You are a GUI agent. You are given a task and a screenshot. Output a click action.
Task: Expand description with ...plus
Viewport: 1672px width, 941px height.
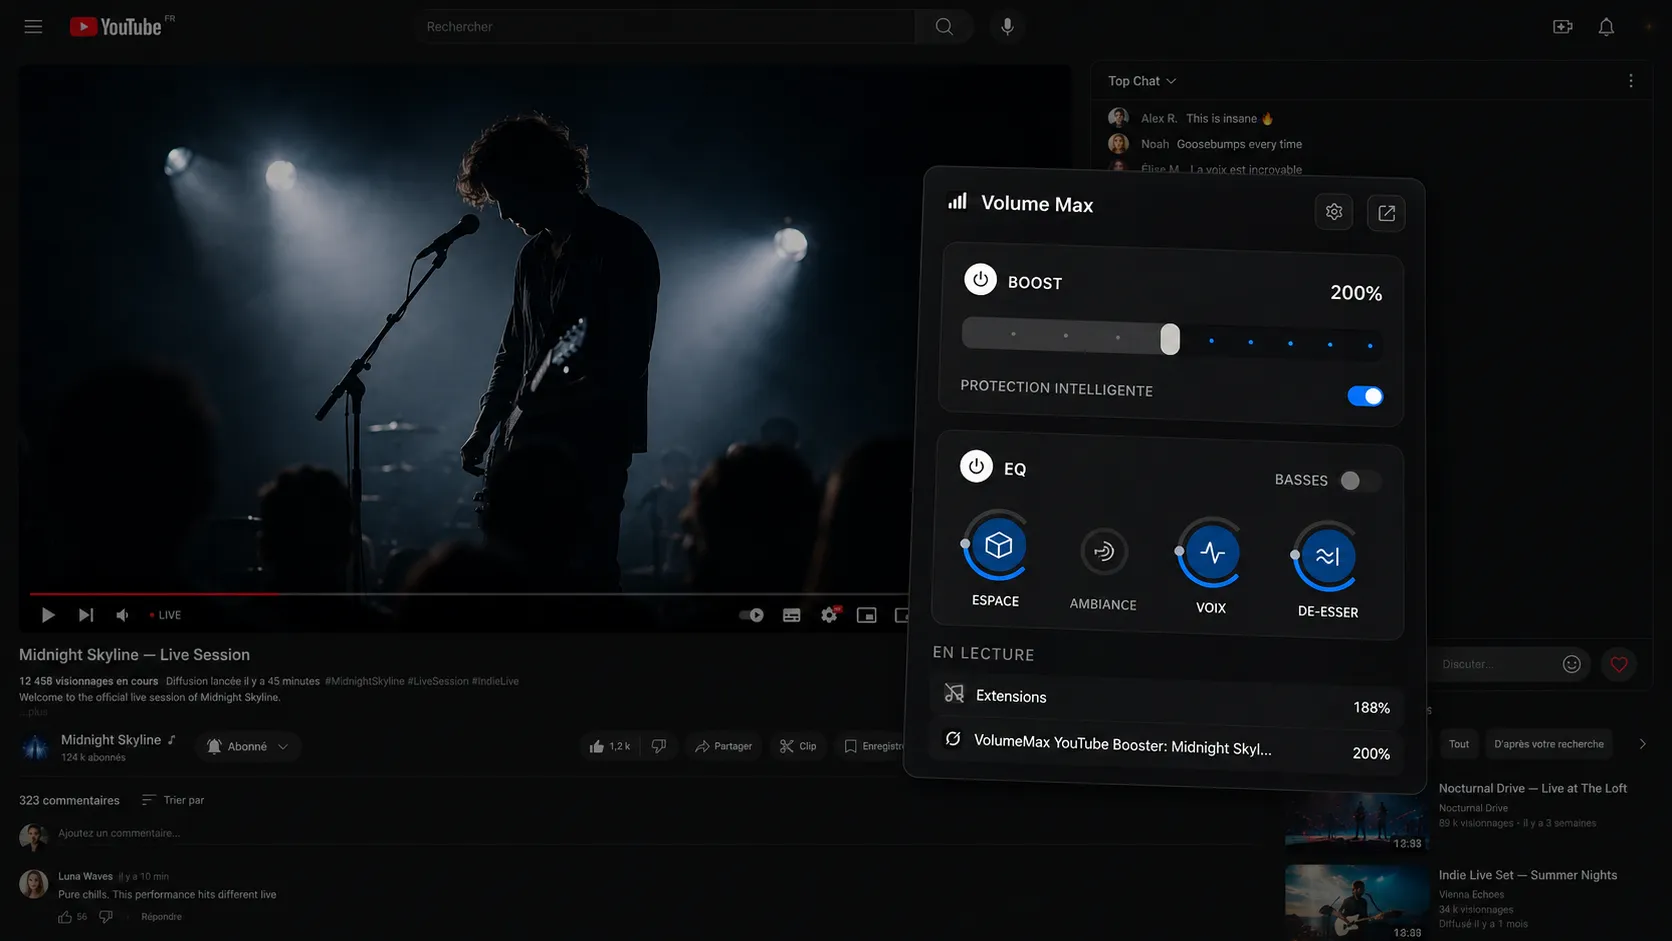tap(33, 712)
